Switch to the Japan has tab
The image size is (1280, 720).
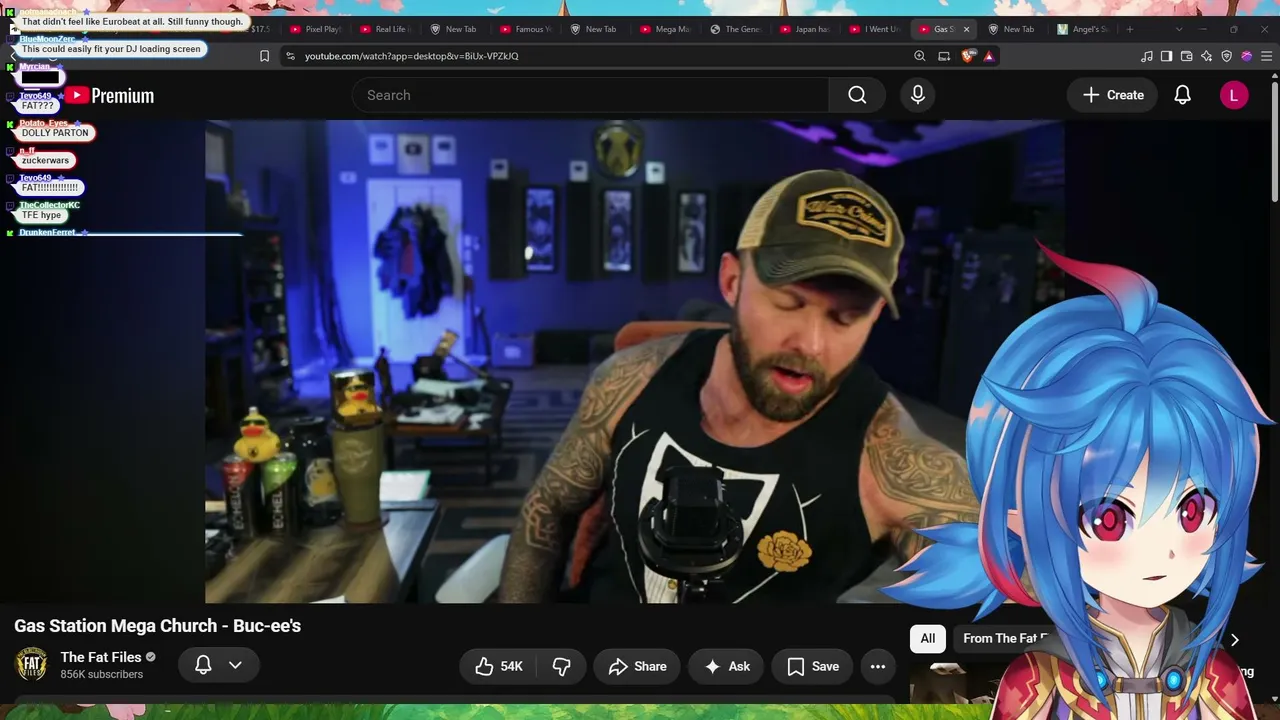click(x=805, y=29)
